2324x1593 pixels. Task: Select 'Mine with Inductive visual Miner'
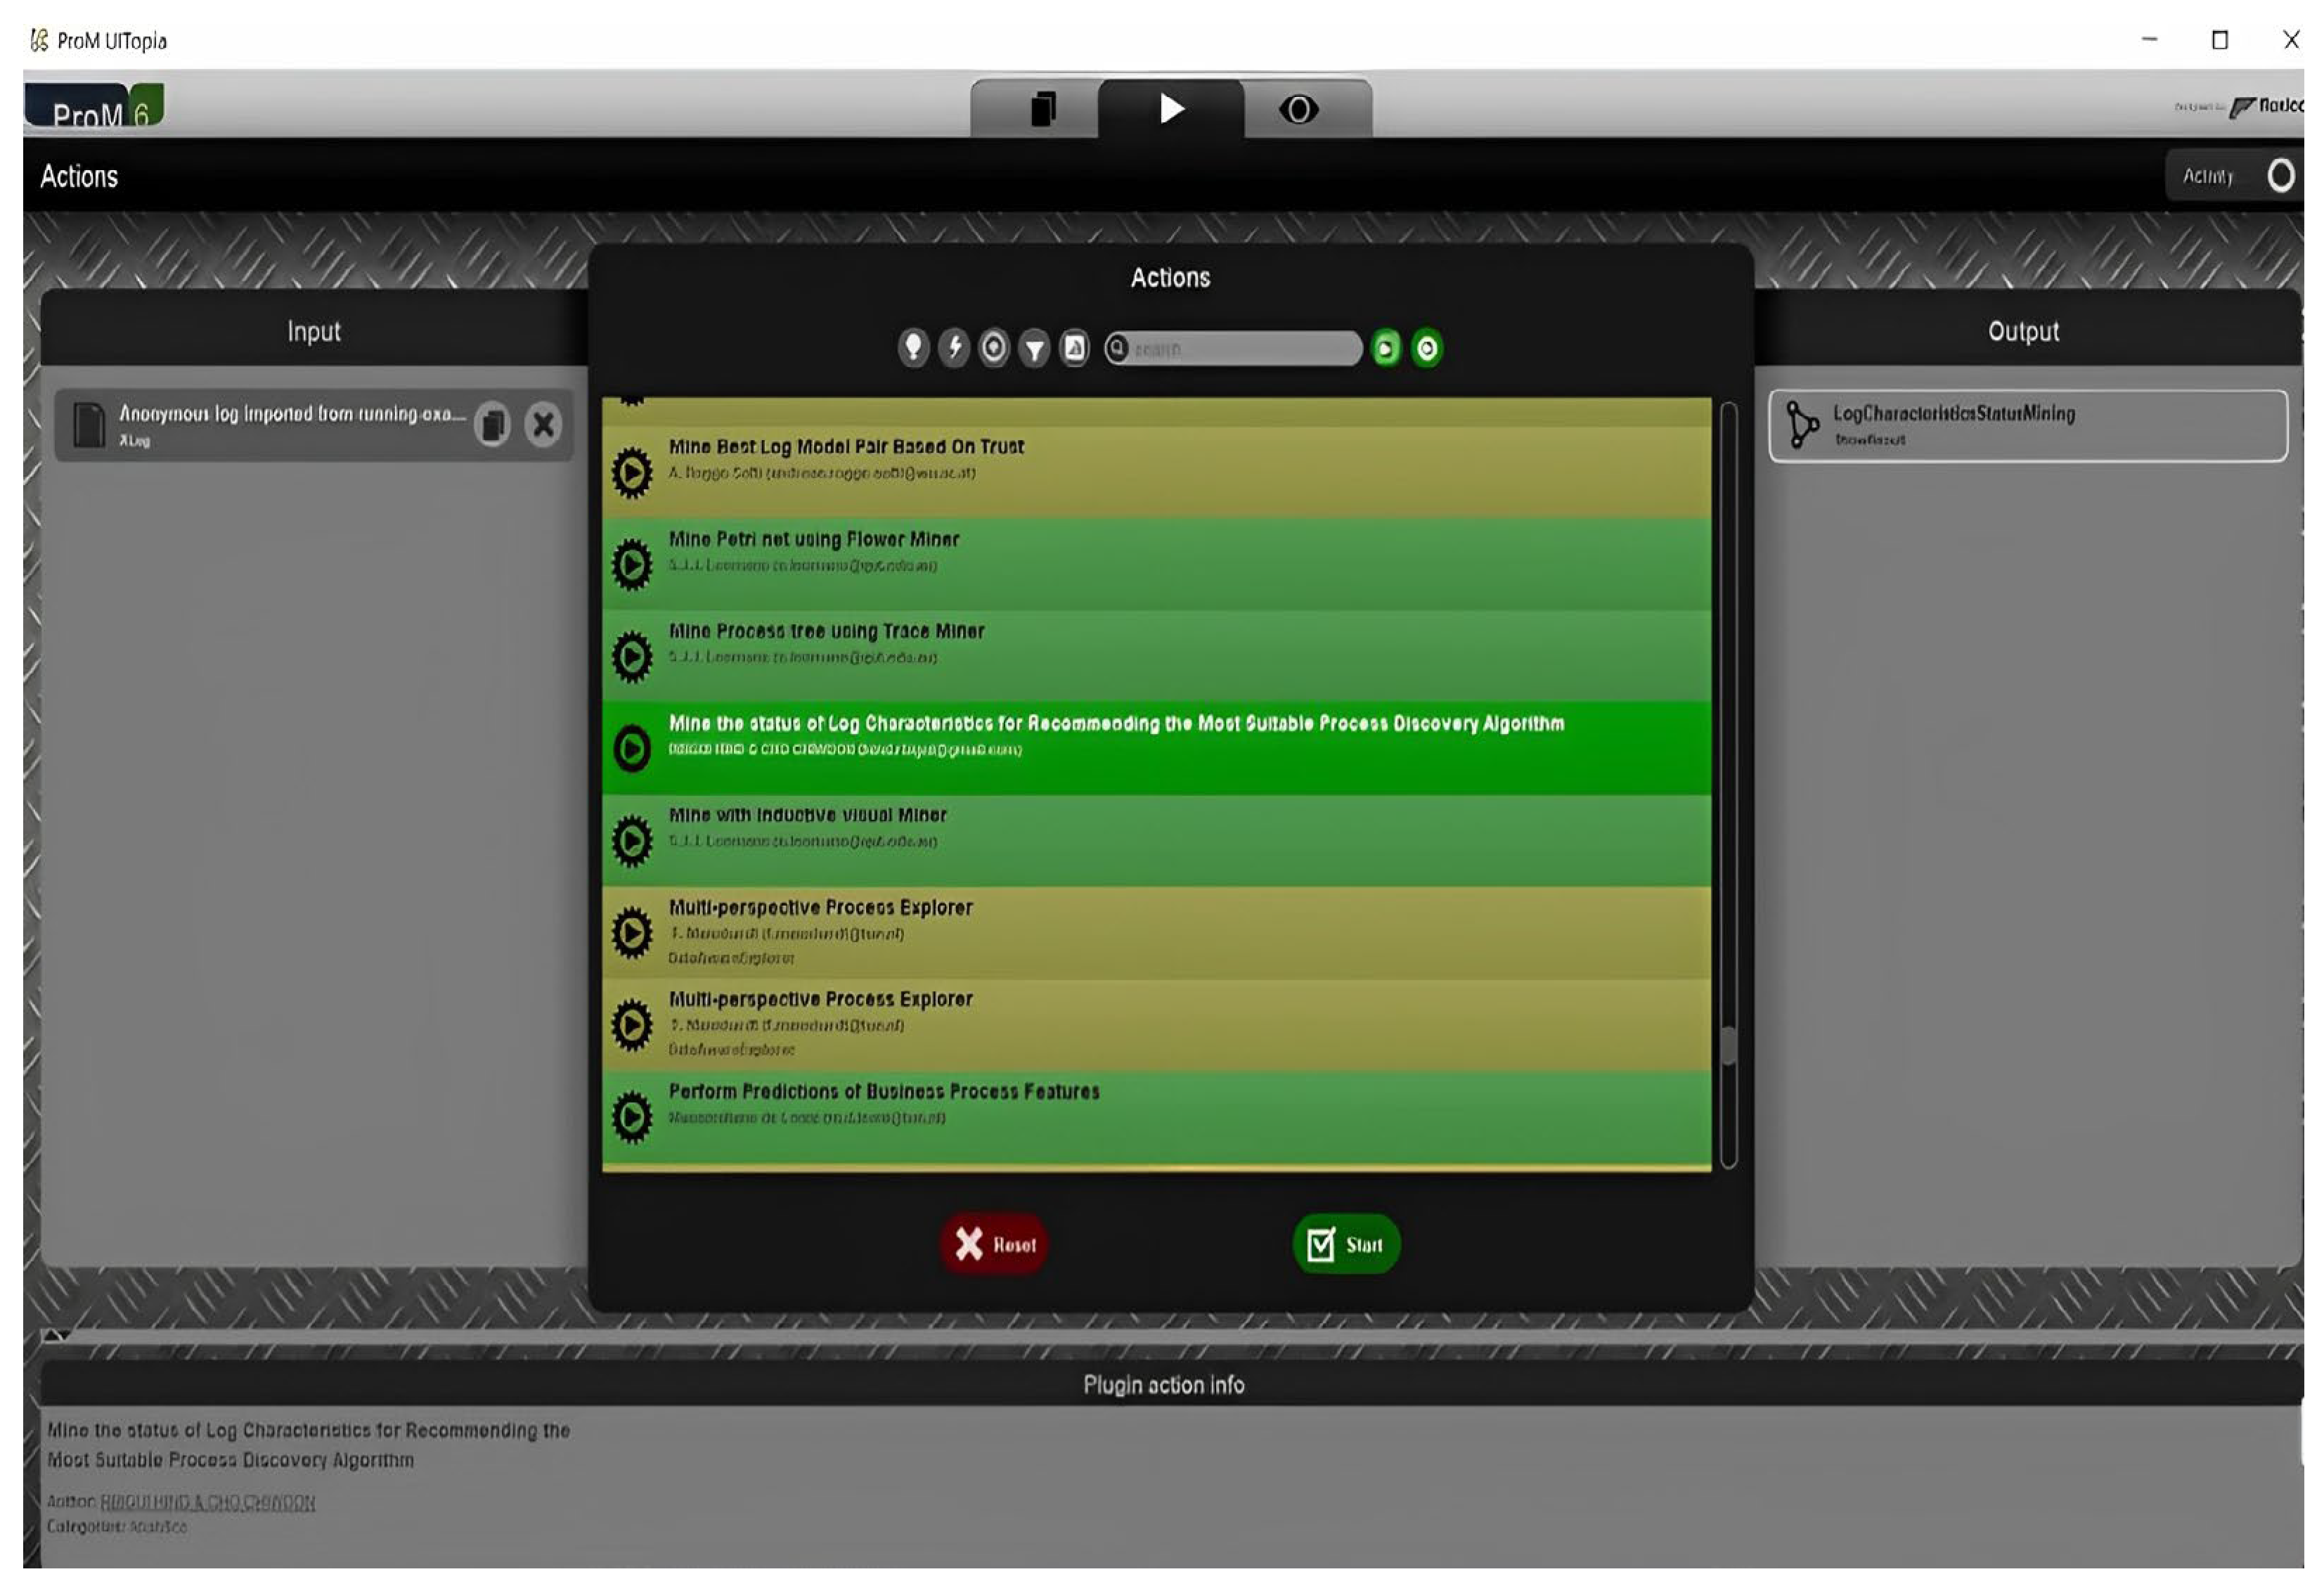tap(1157, 841)
